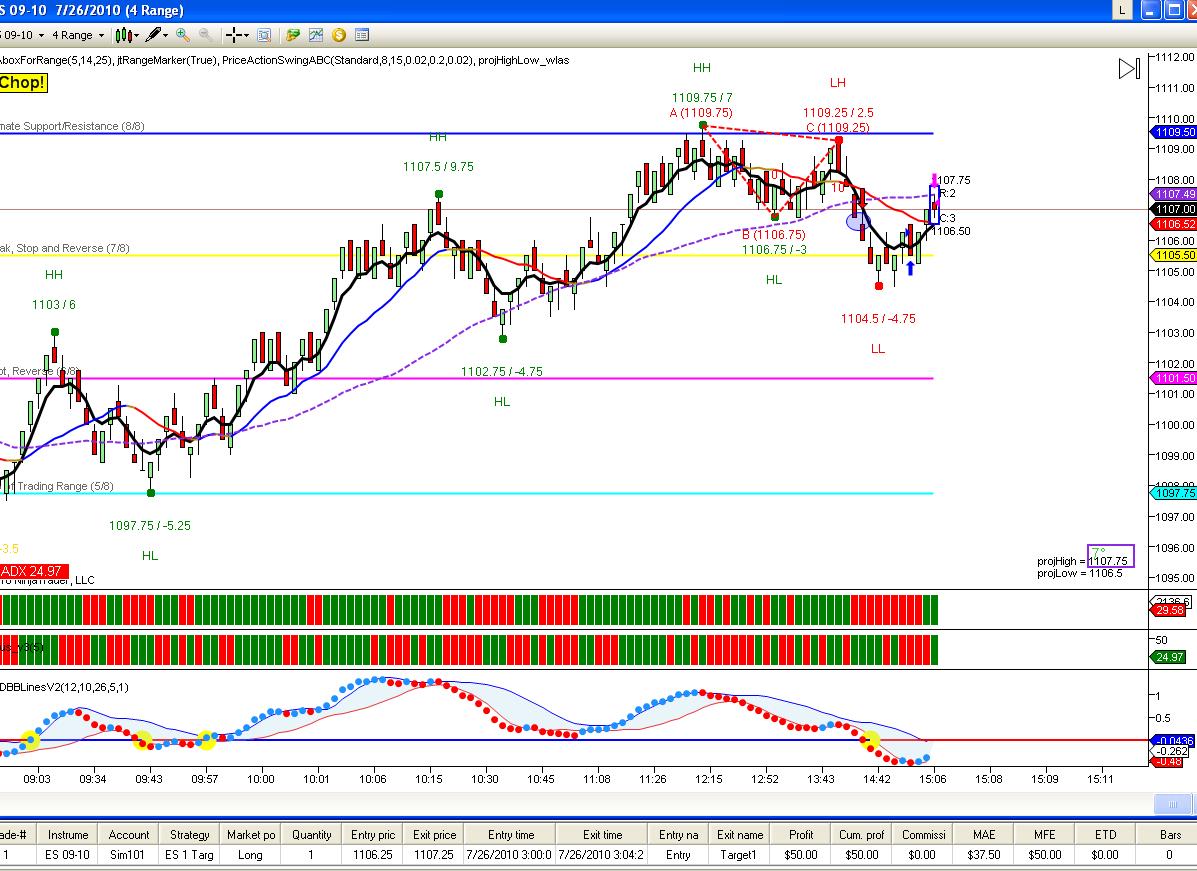Click the Target1 exit name cell
Screen dimensions: 1197x871
pyautogui.click(x=740, y=854)
